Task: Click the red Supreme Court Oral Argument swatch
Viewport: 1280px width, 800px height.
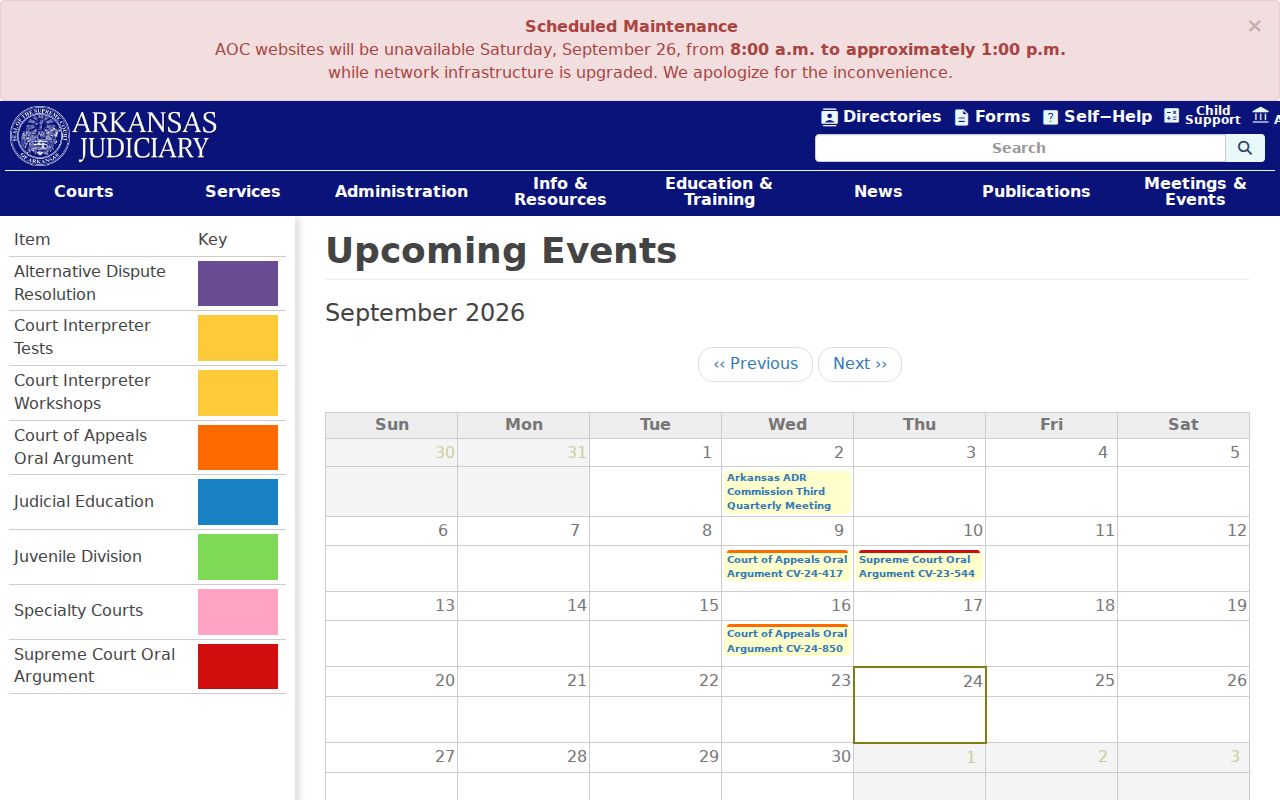Action: coord(238,666)
